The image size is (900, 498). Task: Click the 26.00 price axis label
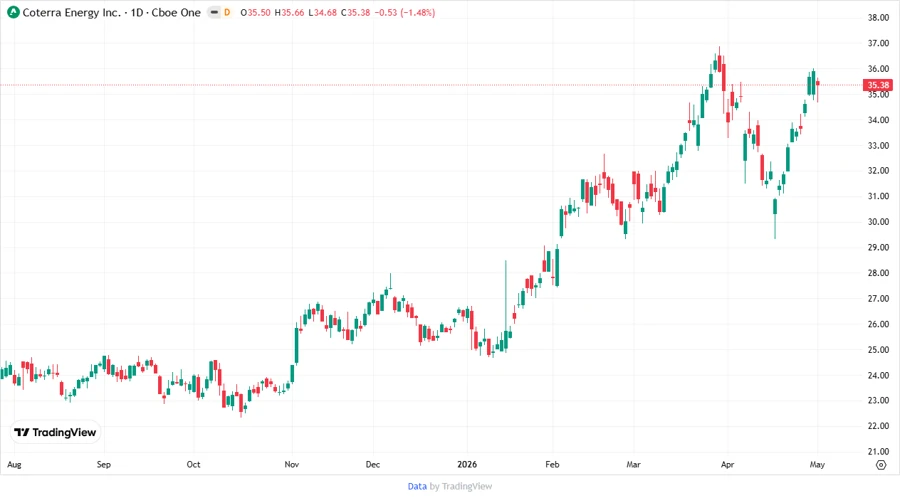(x=878, y=324)
